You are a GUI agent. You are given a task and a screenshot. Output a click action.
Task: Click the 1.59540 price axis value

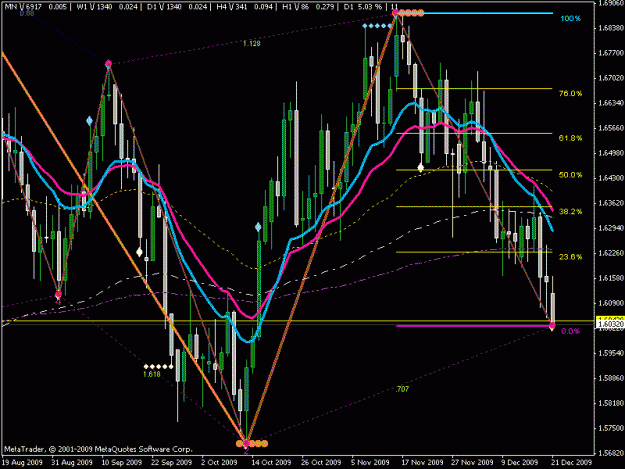(x=611, y=353)
